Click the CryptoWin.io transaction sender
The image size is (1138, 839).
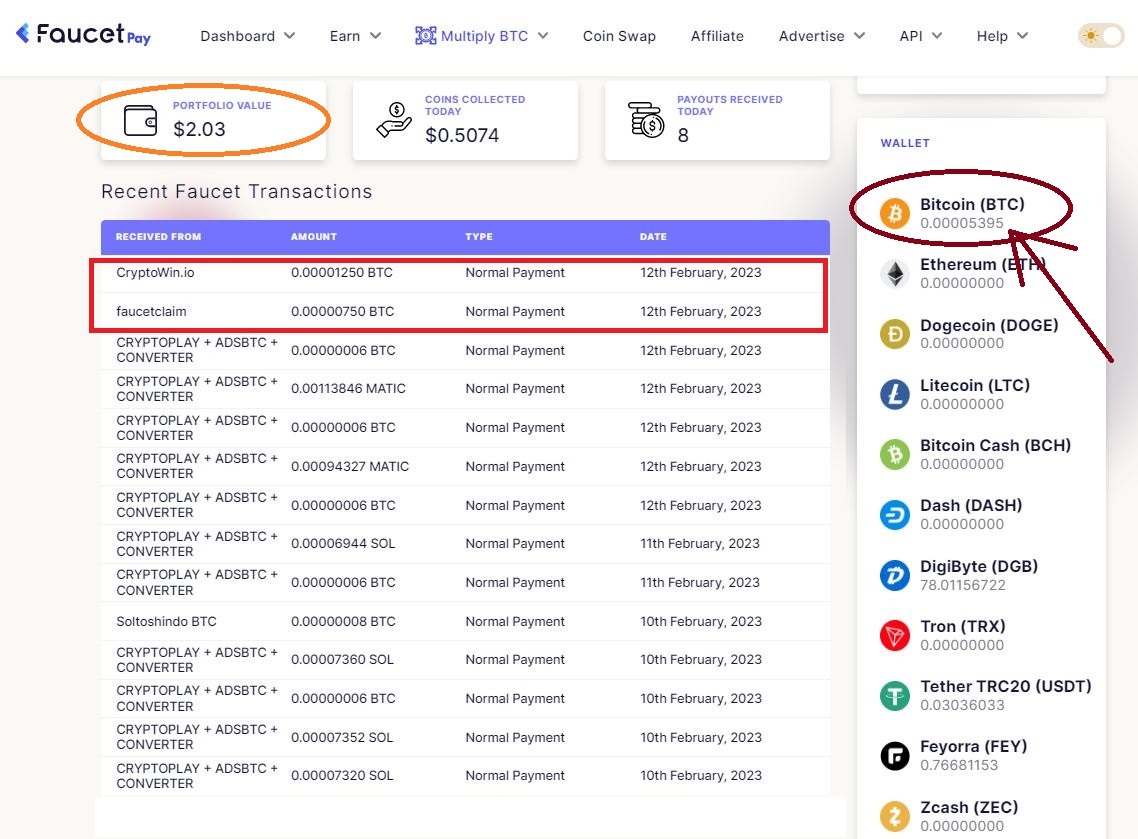[155, 273]
